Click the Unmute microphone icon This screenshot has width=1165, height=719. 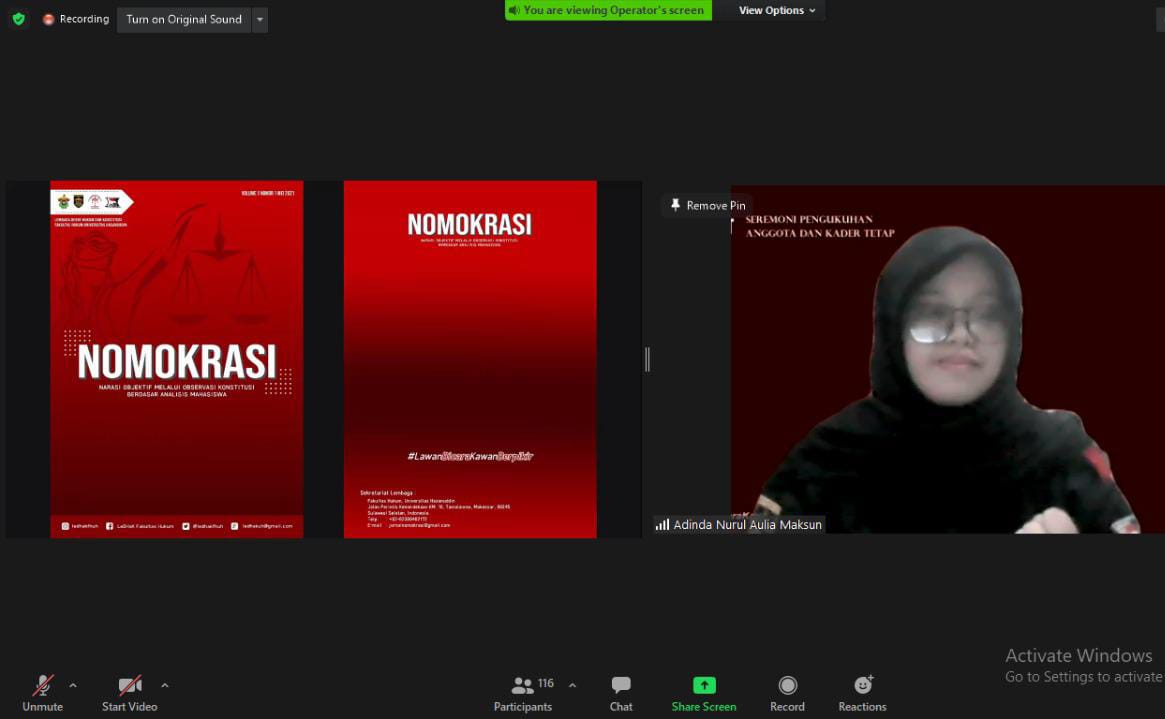pos(42,685)
